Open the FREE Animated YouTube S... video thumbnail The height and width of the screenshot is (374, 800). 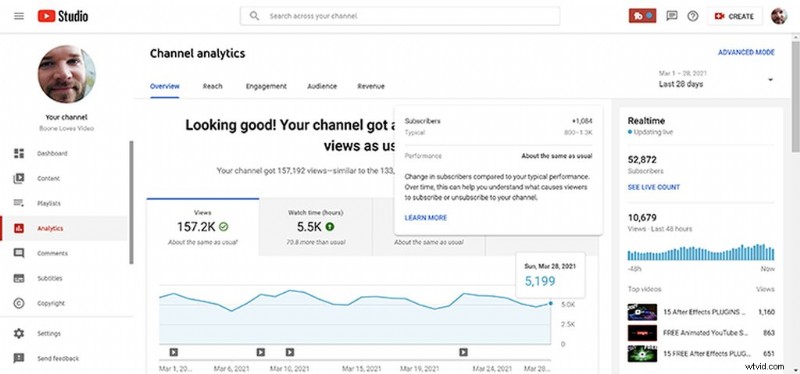[x=642, y=333]
